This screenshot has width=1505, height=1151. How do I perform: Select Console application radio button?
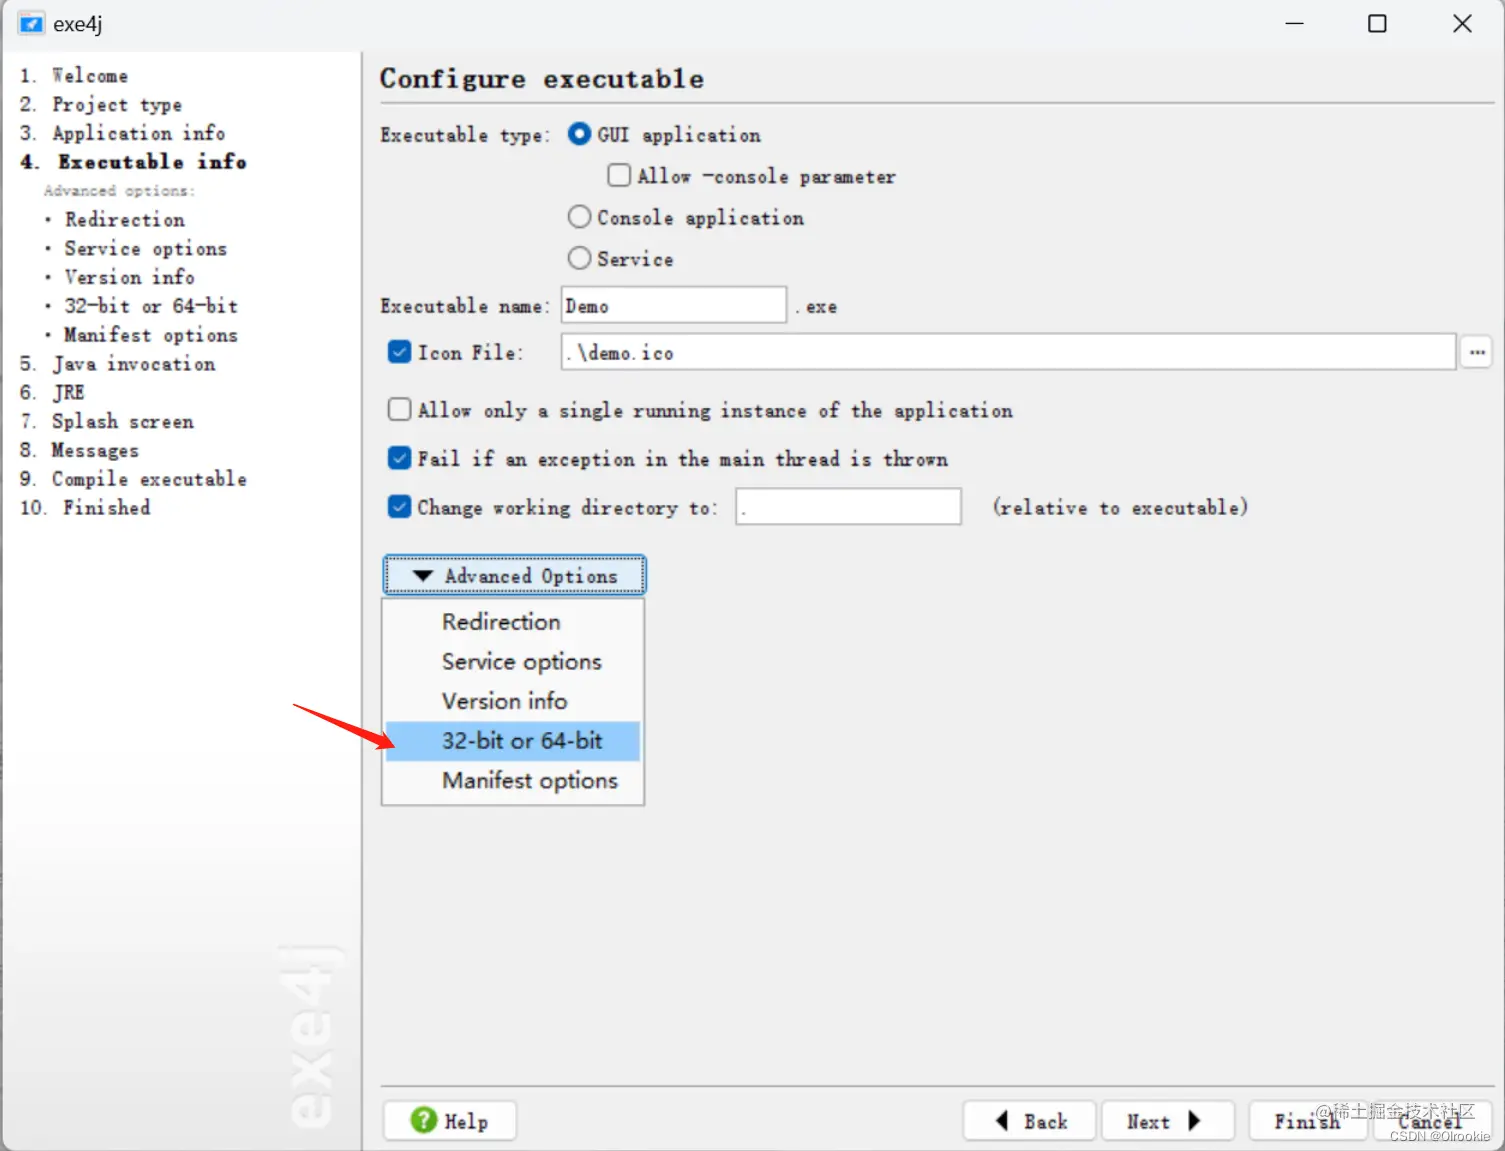point(579,217)
